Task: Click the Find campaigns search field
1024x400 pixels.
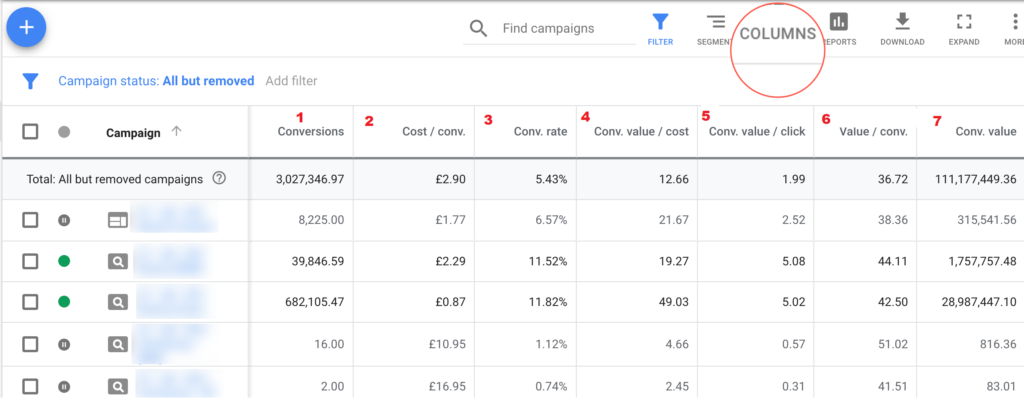Action: 565,28
